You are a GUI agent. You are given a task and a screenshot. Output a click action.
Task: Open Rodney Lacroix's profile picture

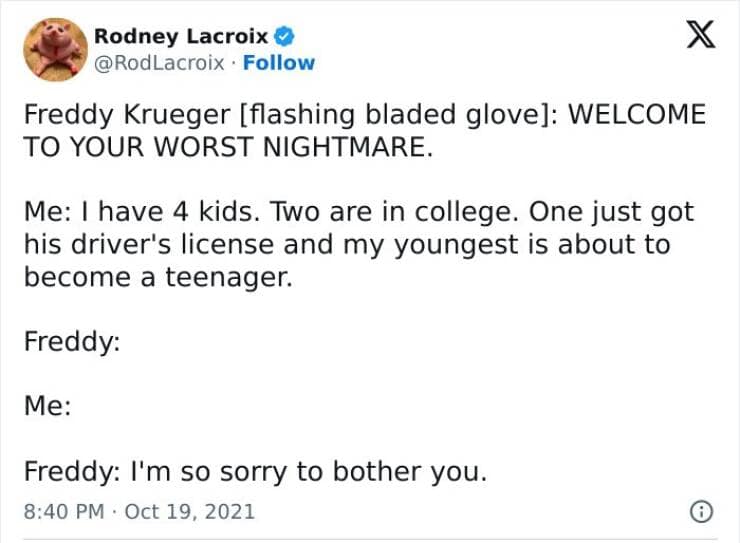point(55,50)
